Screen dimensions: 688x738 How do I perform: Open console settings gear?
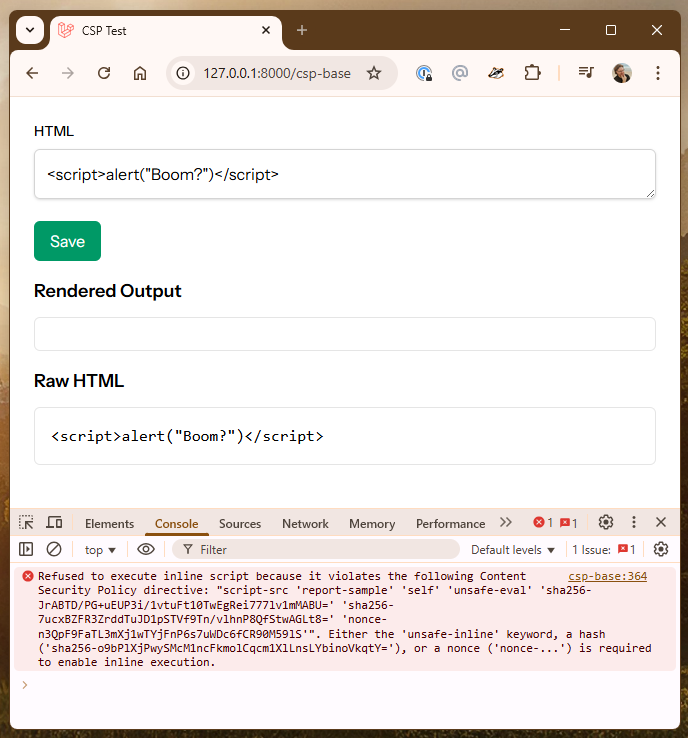(661, 549)
